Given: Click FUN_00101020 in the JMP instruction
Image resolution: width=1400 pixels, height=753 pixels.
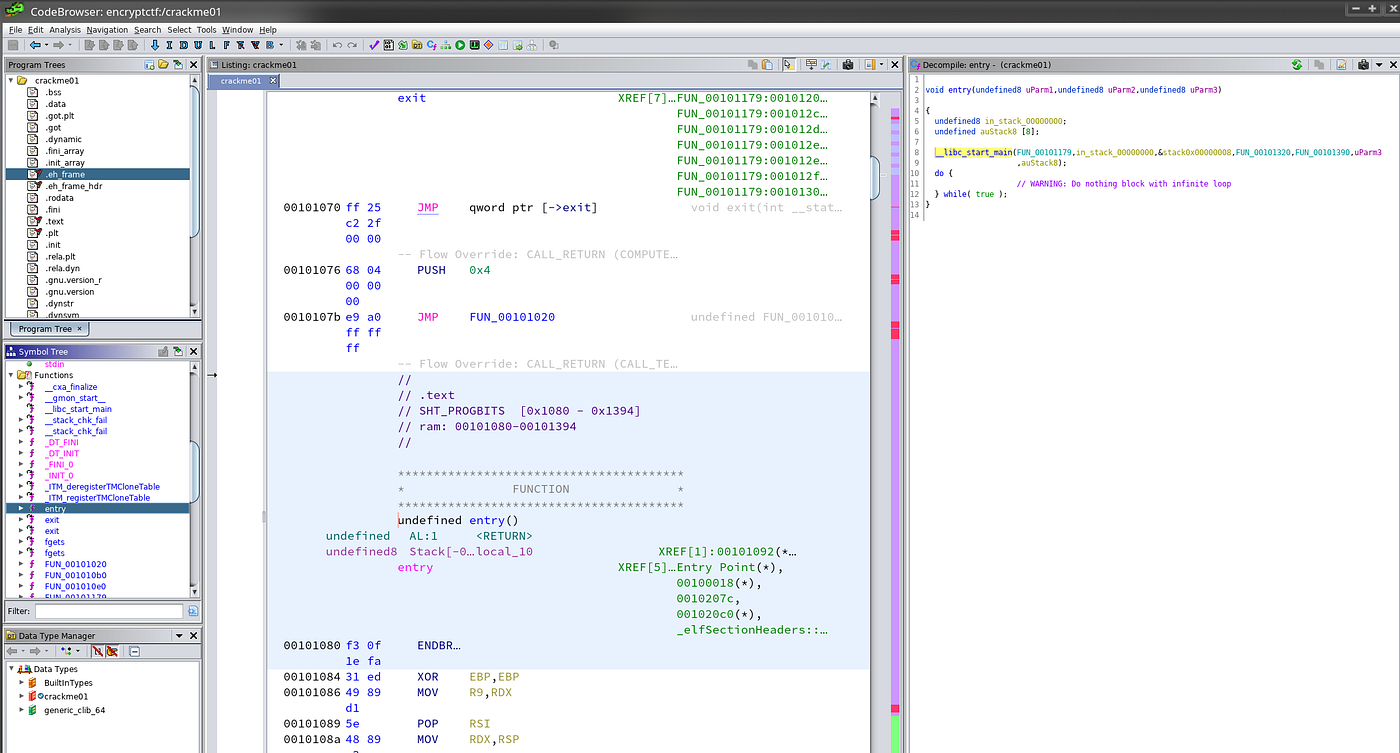Looking at the screenshot, I should point(511,317).
